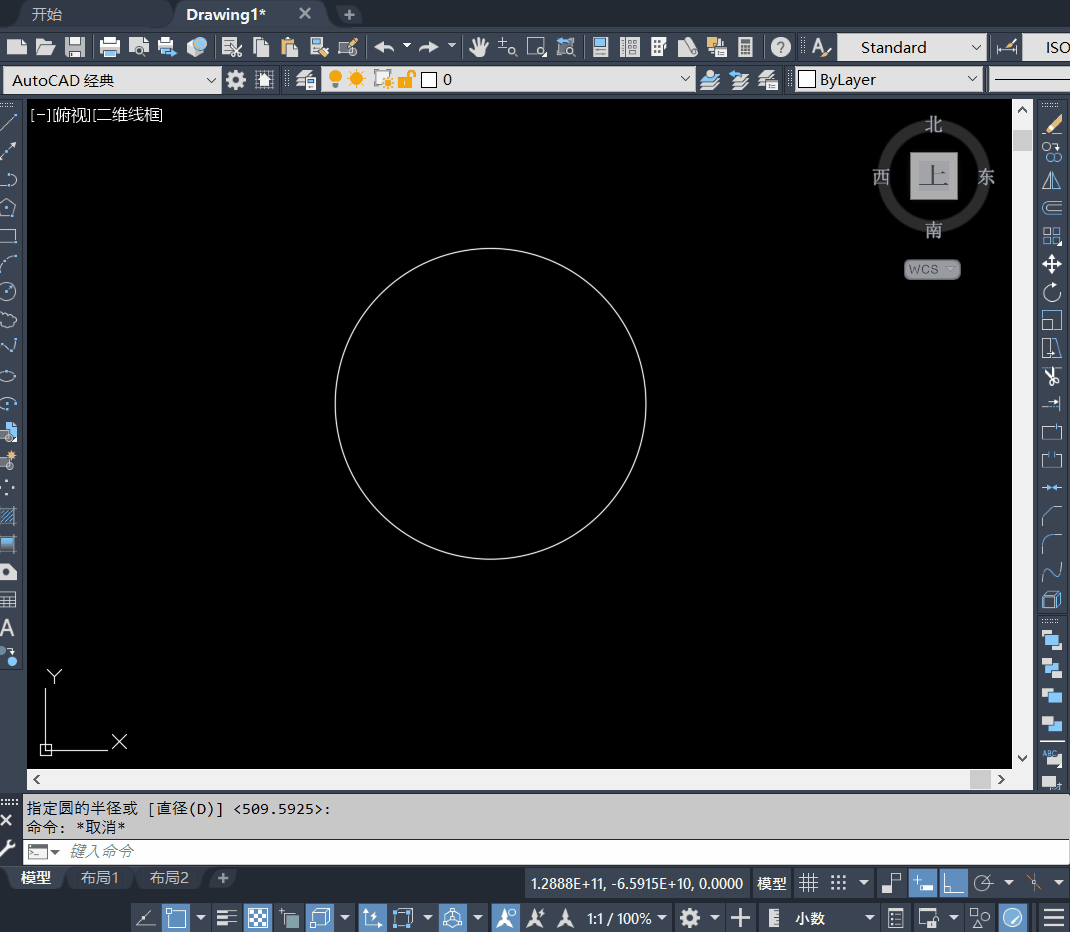This screenshot has height=932, width=1070.
Task: Expand the undo history arrow
Action: point(407,46)
